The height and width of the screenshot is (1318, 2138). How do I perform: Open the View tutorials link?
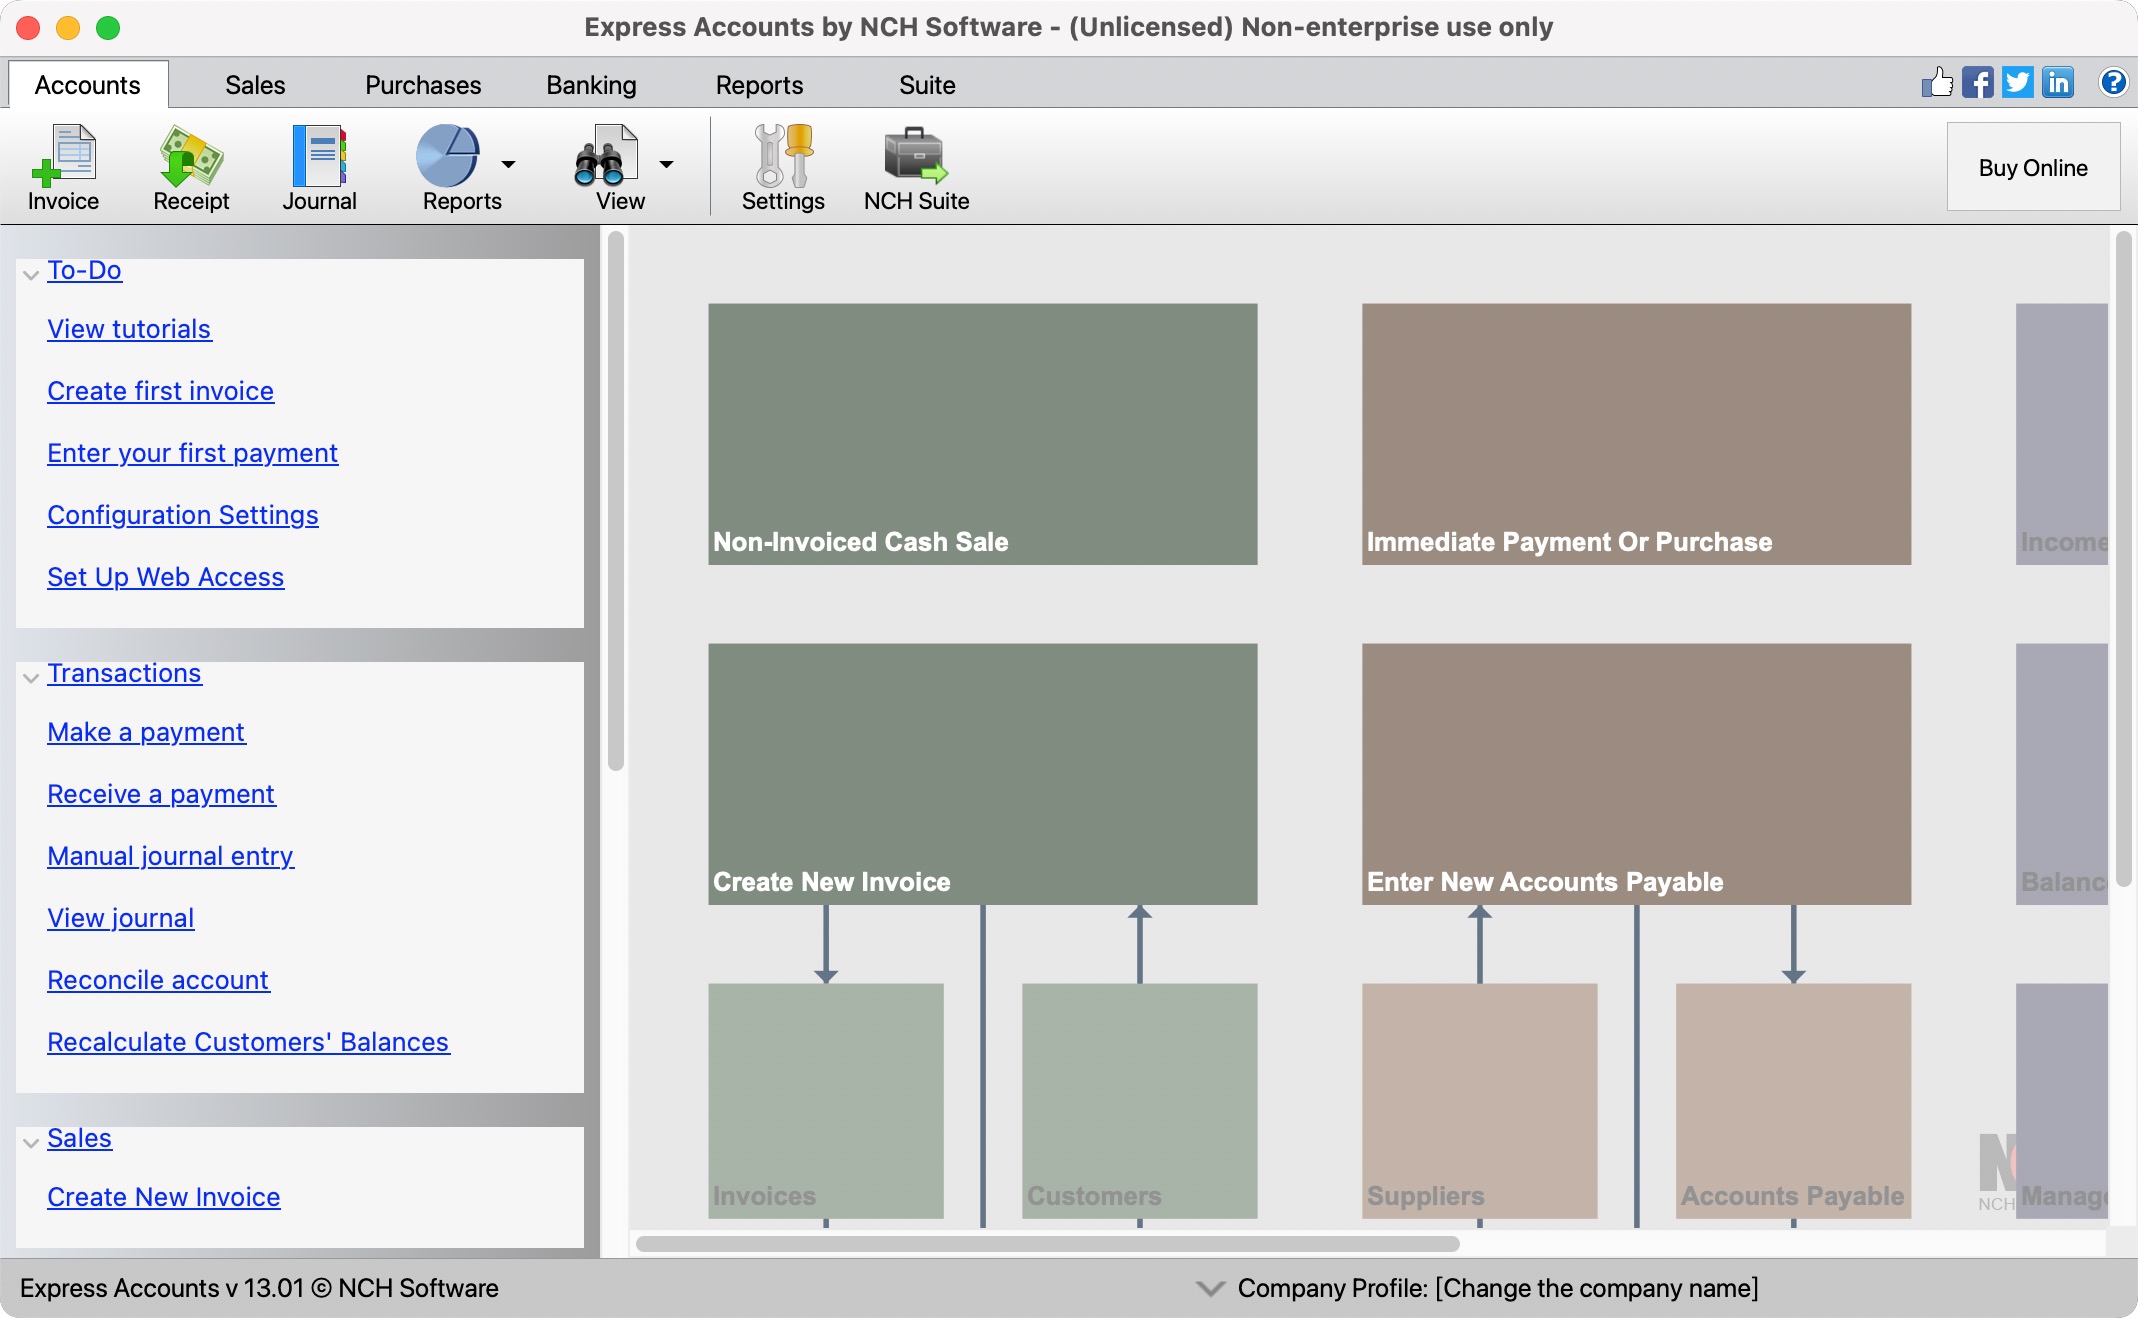pyautogui.click(x=129, y=329)
